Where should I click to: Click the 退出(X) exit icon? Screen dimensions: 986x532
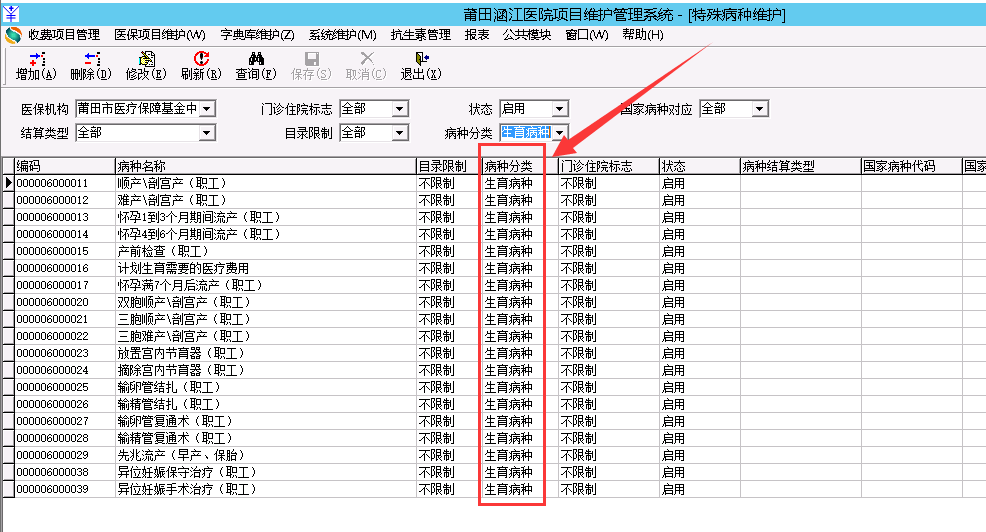click(421, 59)
